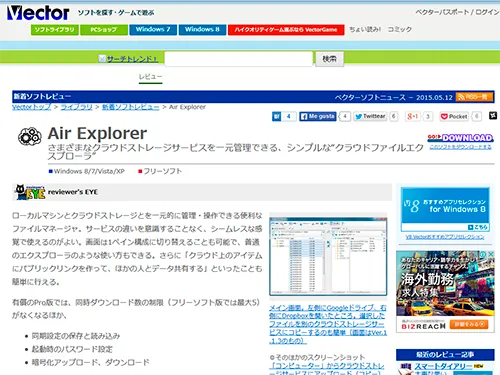Viewport: 500px width, 375px height.
Task: Focus the site search input field
Action: [239, 59]
